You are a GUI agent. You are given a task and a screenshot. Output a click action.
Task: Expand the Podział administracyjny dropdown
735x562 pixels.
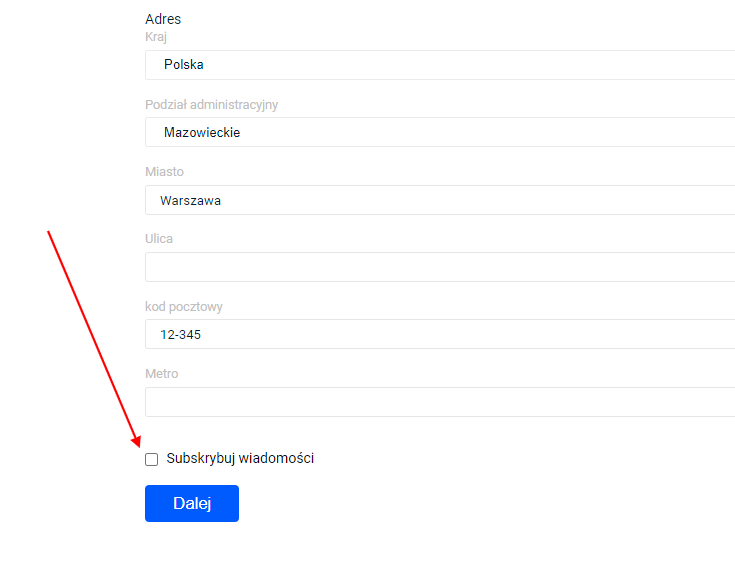coord(440,132)
